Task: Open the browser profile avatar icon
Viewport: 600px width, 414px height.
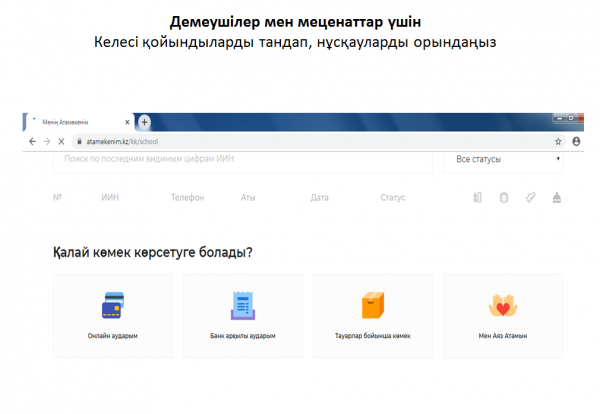Action: [577, 142]
